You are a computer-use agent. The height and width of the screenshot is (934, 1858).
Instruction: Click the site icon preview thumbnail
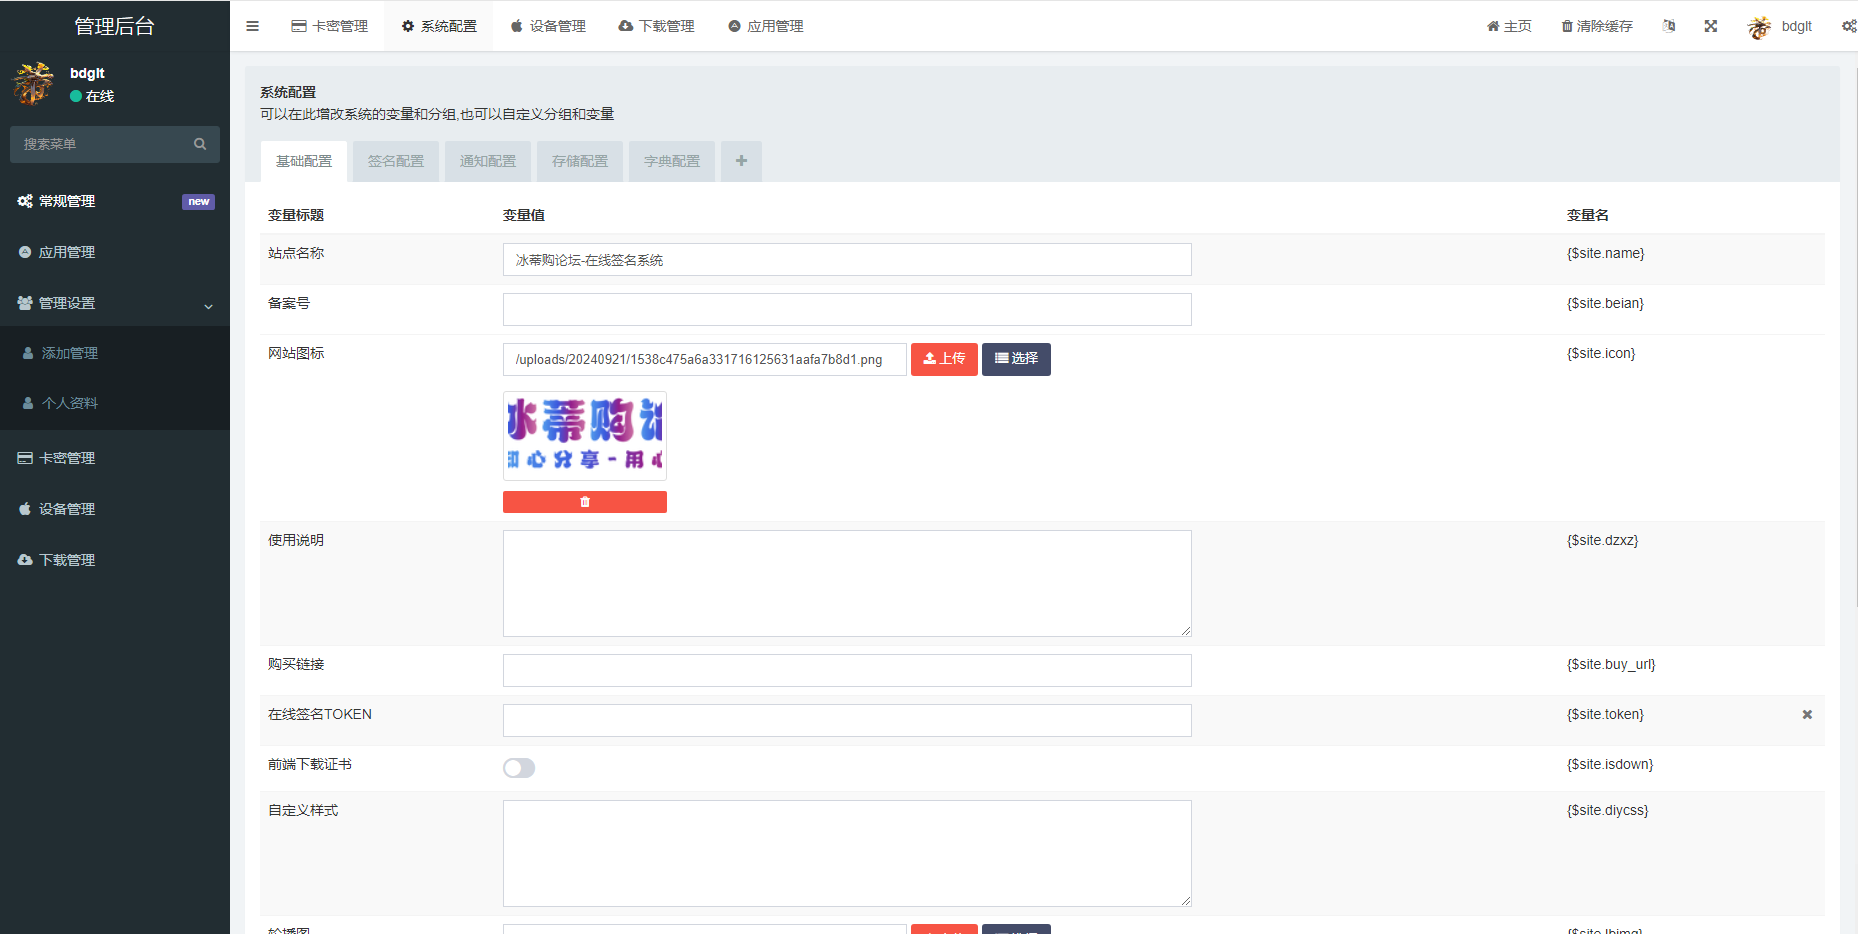(584, 435)
